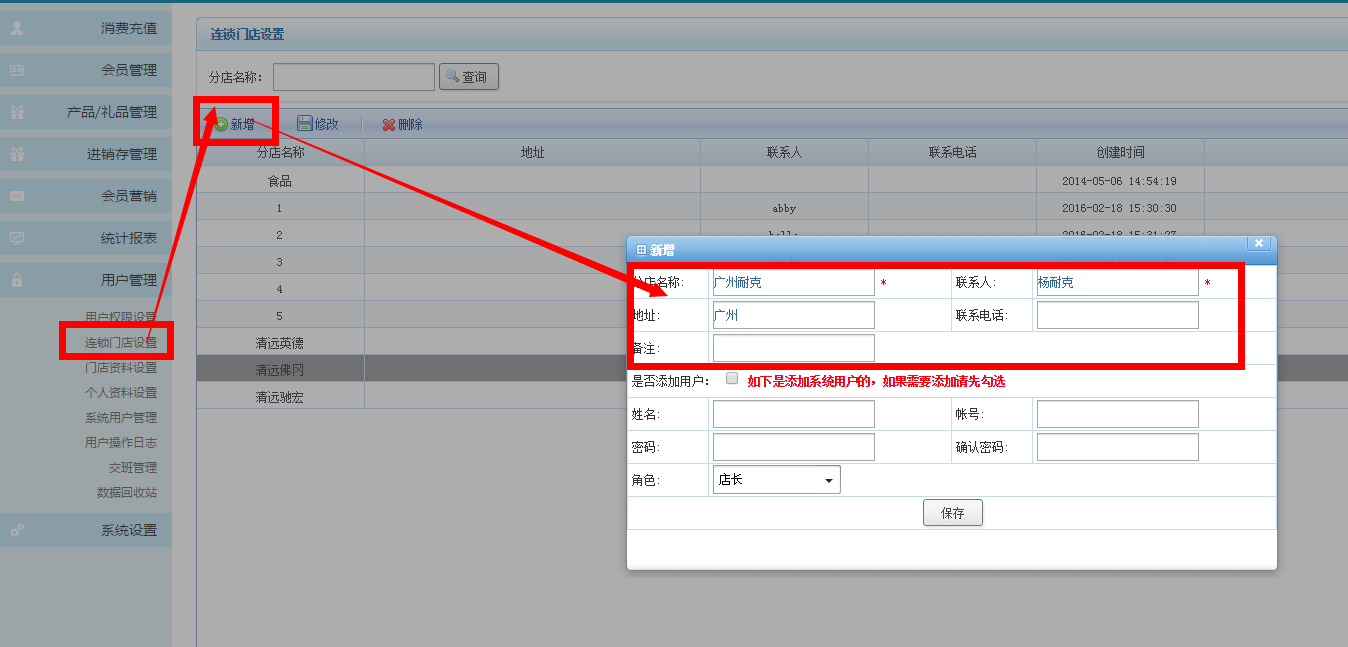Image resolution: width=1348 pixels, height=647 pixels.
Task: Click the 保存 button in dialog
Action: point(952,513)
